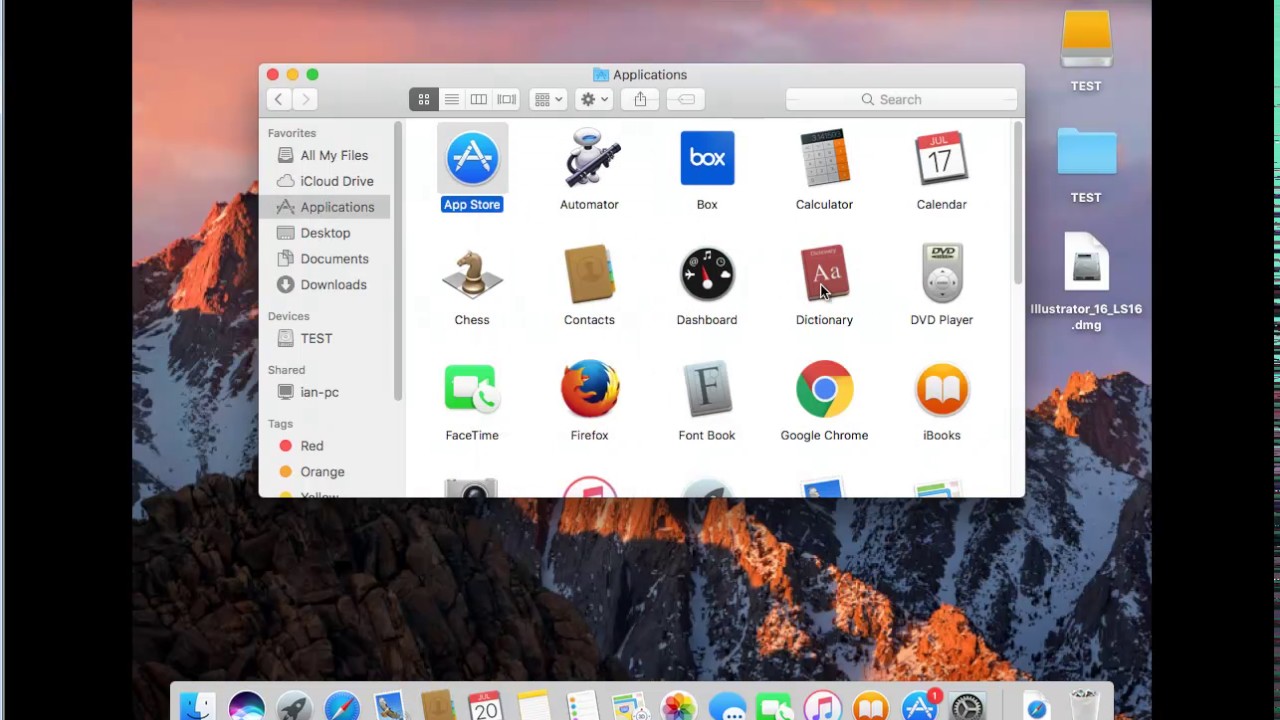Open iTunes from the Dock
The image size is (1280, 720).
tap(823, 707)
